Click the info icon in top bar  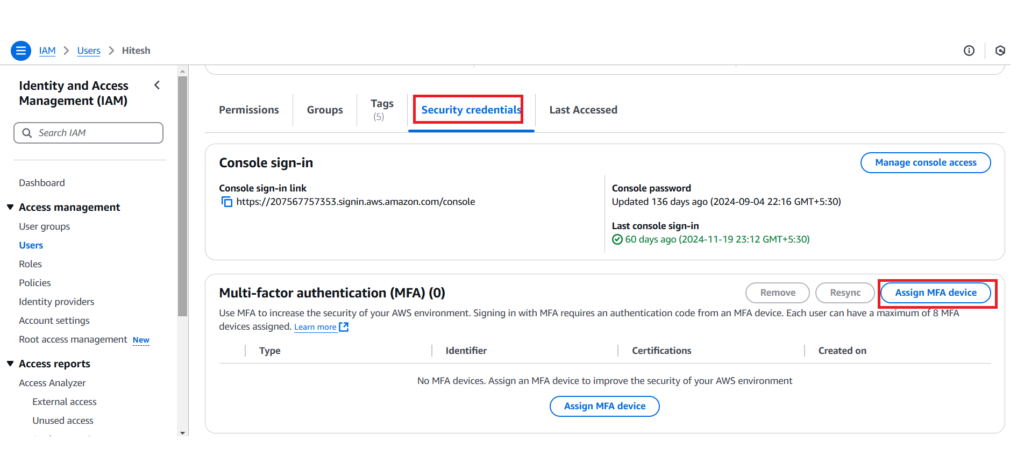coord(969,51)
